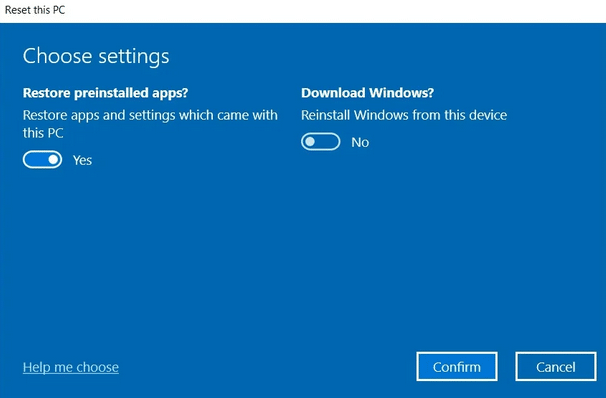Open the Help me choose link
Viewport: 606px width, 398px height.
[71, 367]
